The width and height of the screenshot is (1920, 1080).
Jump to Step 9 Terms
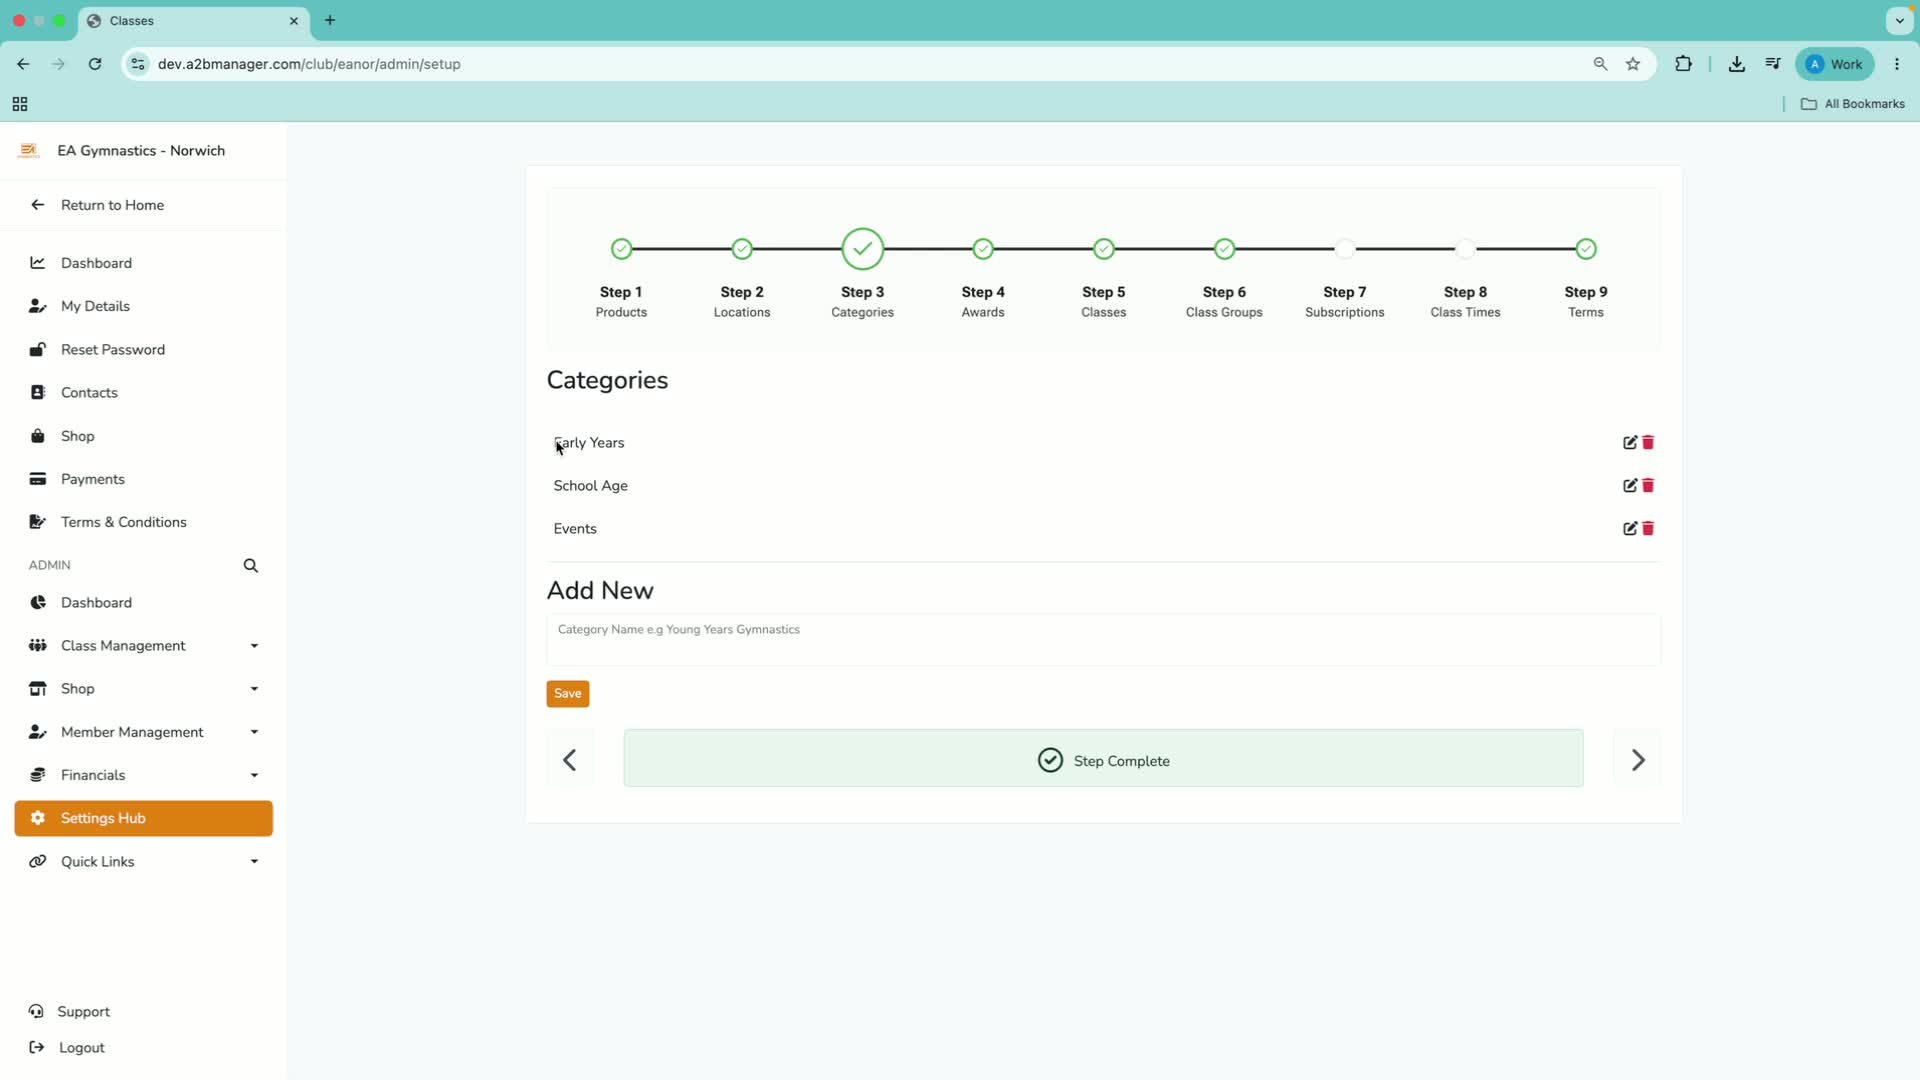(1586, 249)
